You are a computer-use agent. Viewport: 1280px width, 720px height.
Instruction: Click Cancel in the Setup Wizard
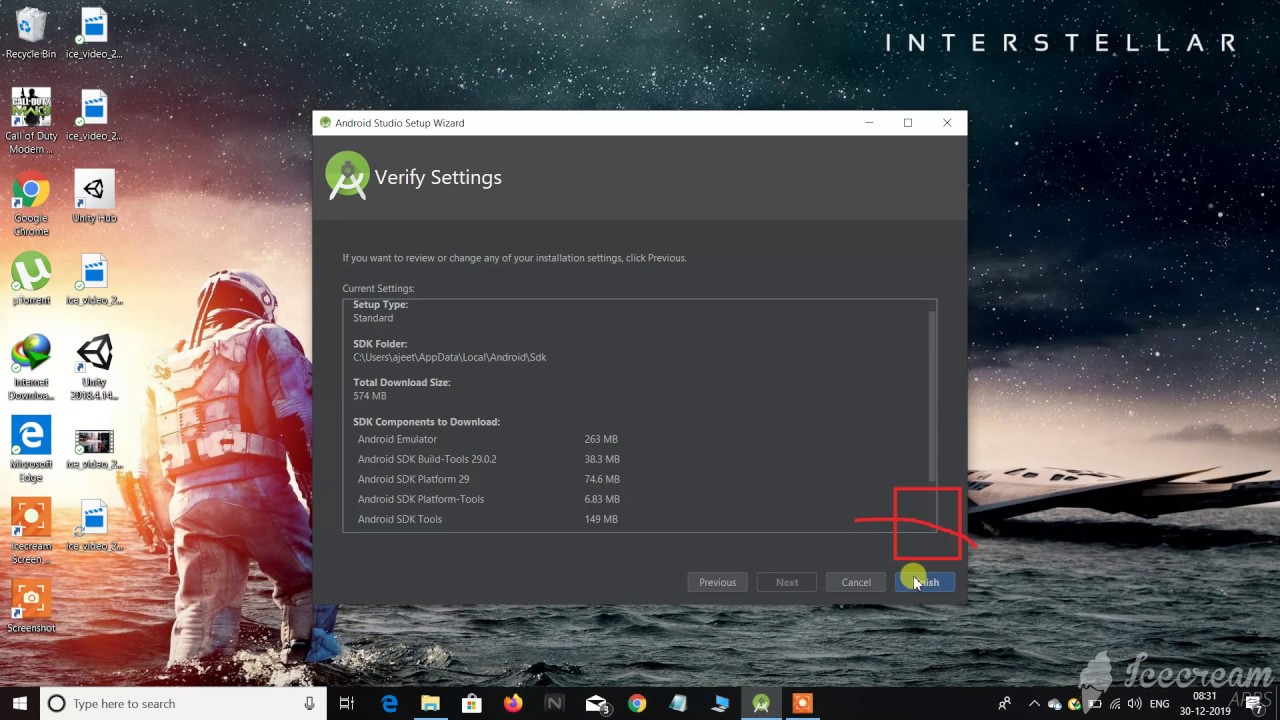pos(856,582)
